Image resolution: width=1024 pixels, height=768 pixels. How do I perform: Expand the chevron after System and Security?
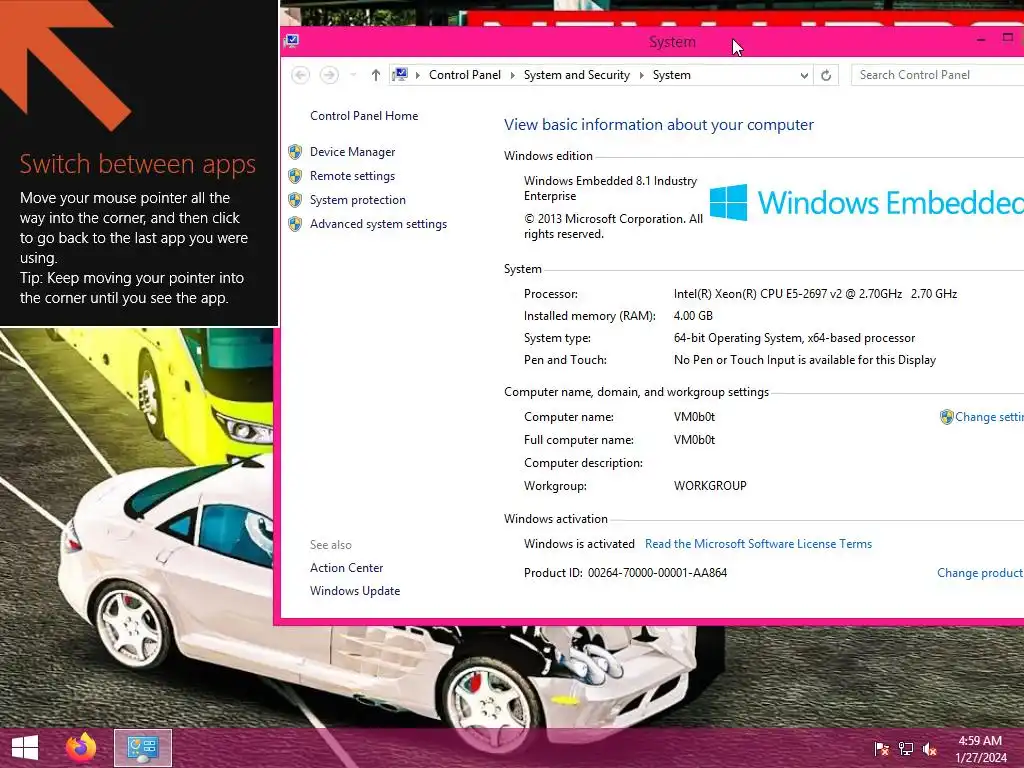641,75
